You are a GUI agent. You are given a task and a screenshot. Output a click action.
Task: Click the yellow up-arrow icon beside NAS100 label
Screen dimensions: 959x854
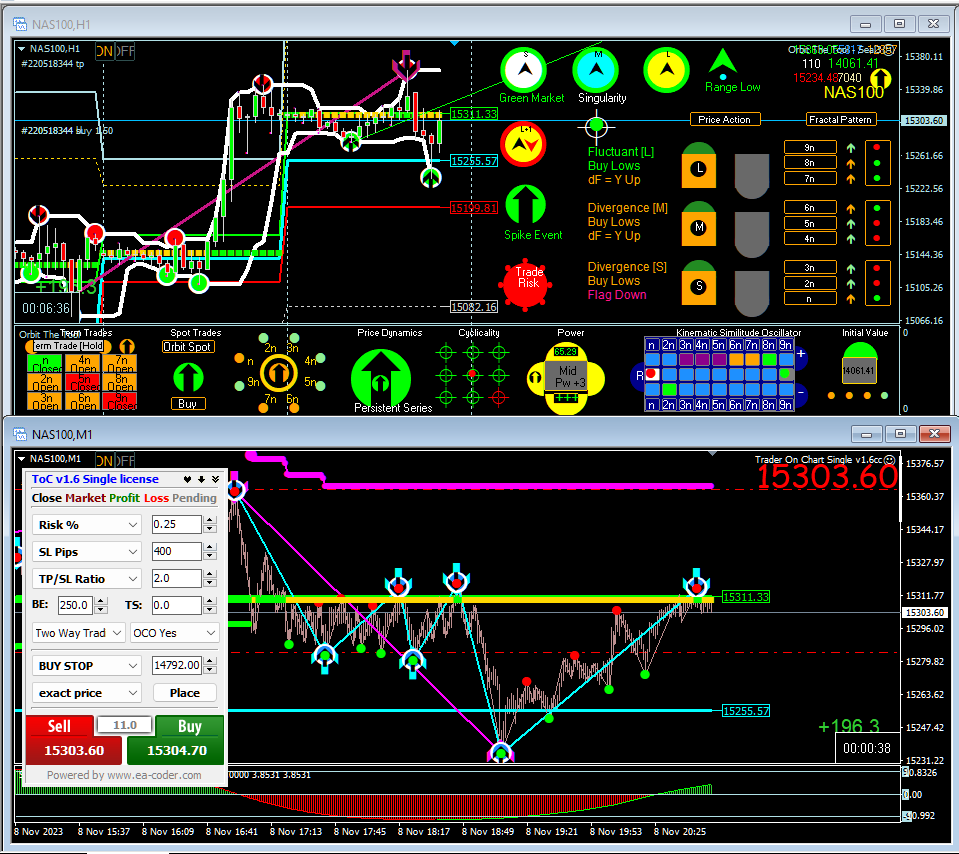[x=880, y=78]
